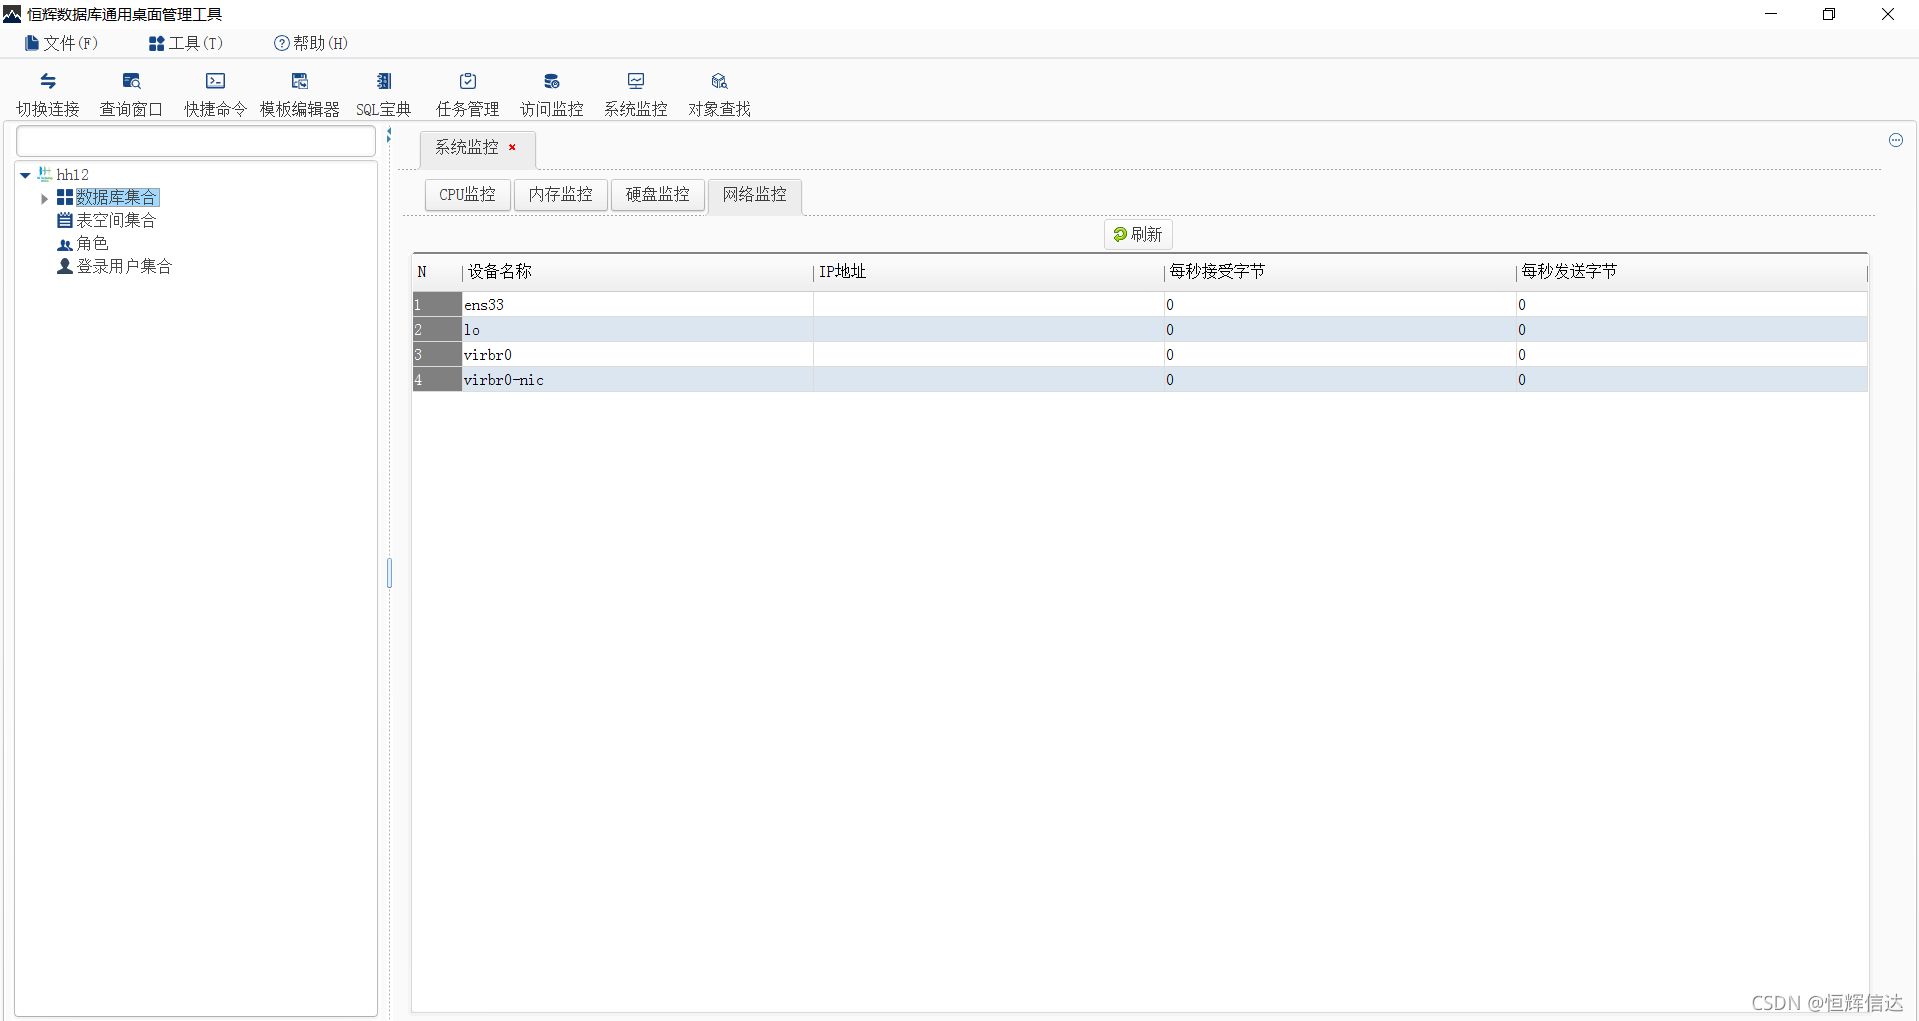The width and height of the screenshot is (1919, 1021).
Task: Open the 访问监控 access monitor tool
Action: coord(551,95)
